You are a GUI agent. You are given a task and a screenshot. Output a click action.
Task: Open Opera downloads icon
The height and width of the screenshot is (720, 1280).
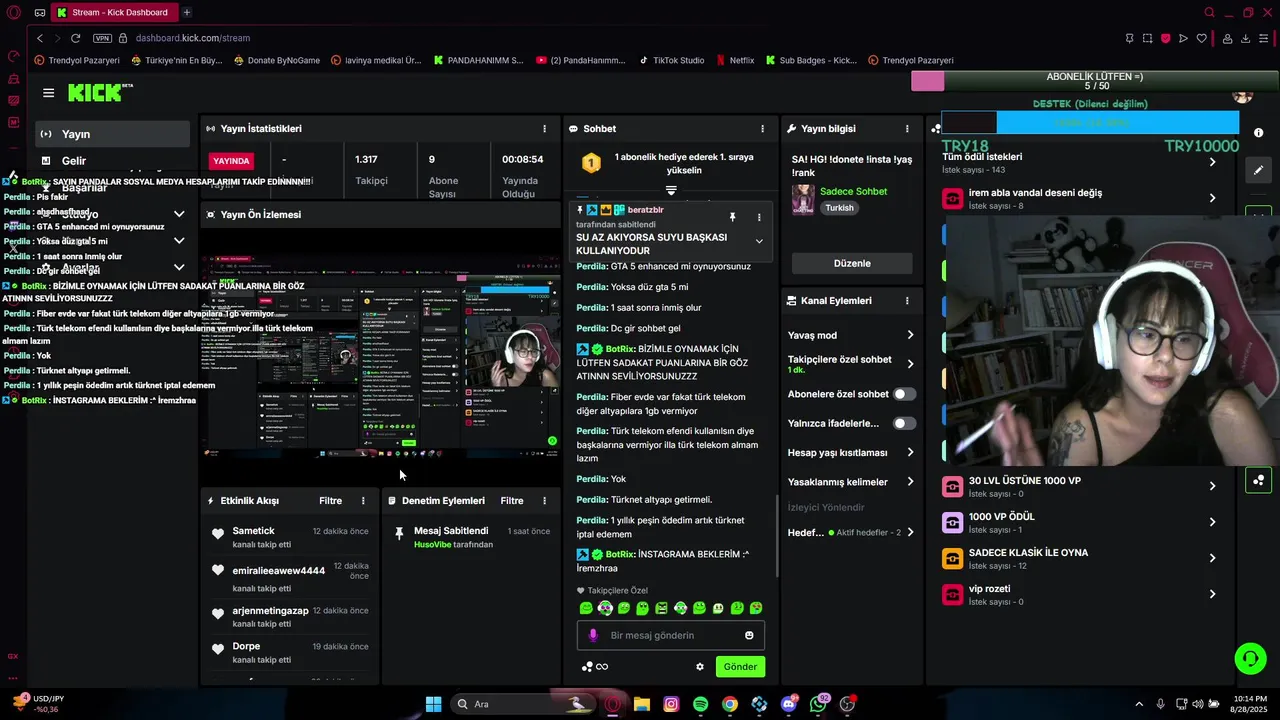tap(1245, 38)
